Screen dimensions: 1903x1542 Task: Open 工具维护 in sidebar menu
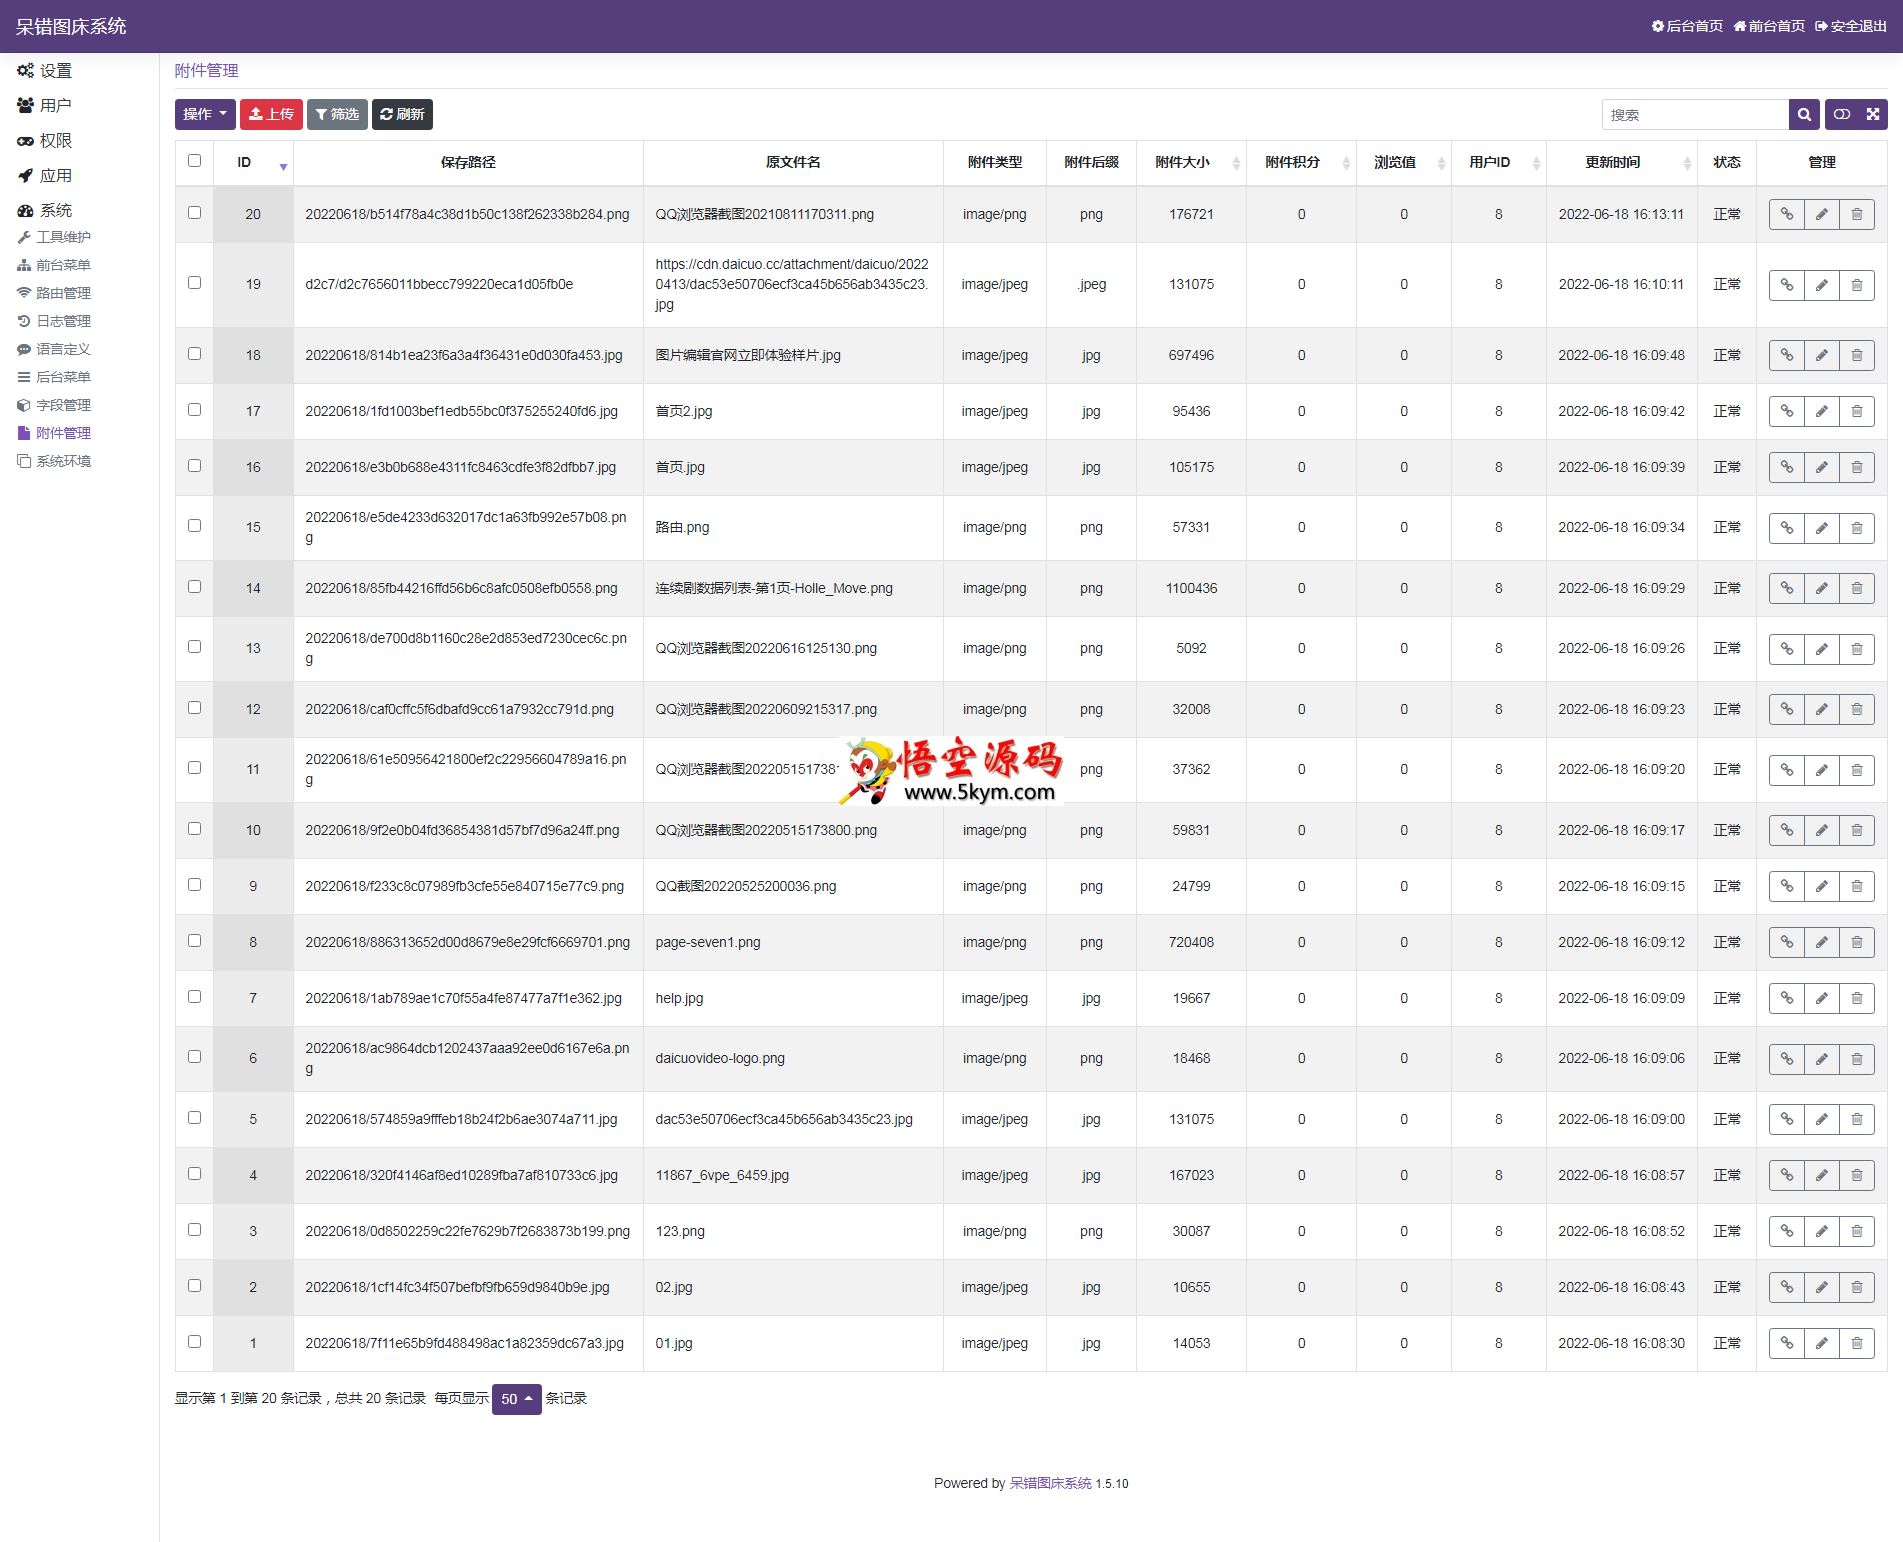pyautogui.click(x=55, y=237)
